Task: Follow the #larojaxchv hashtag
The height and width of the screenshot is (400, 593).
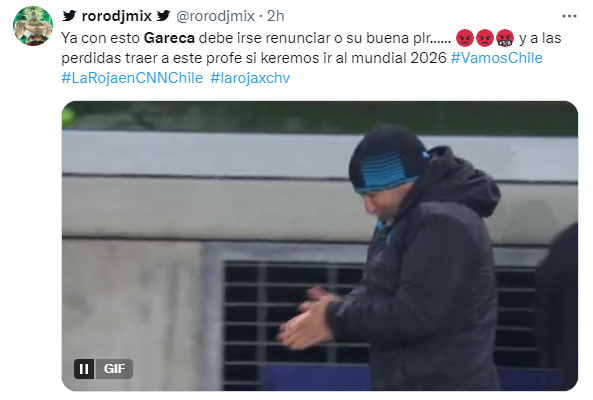Action: (250, 78)
